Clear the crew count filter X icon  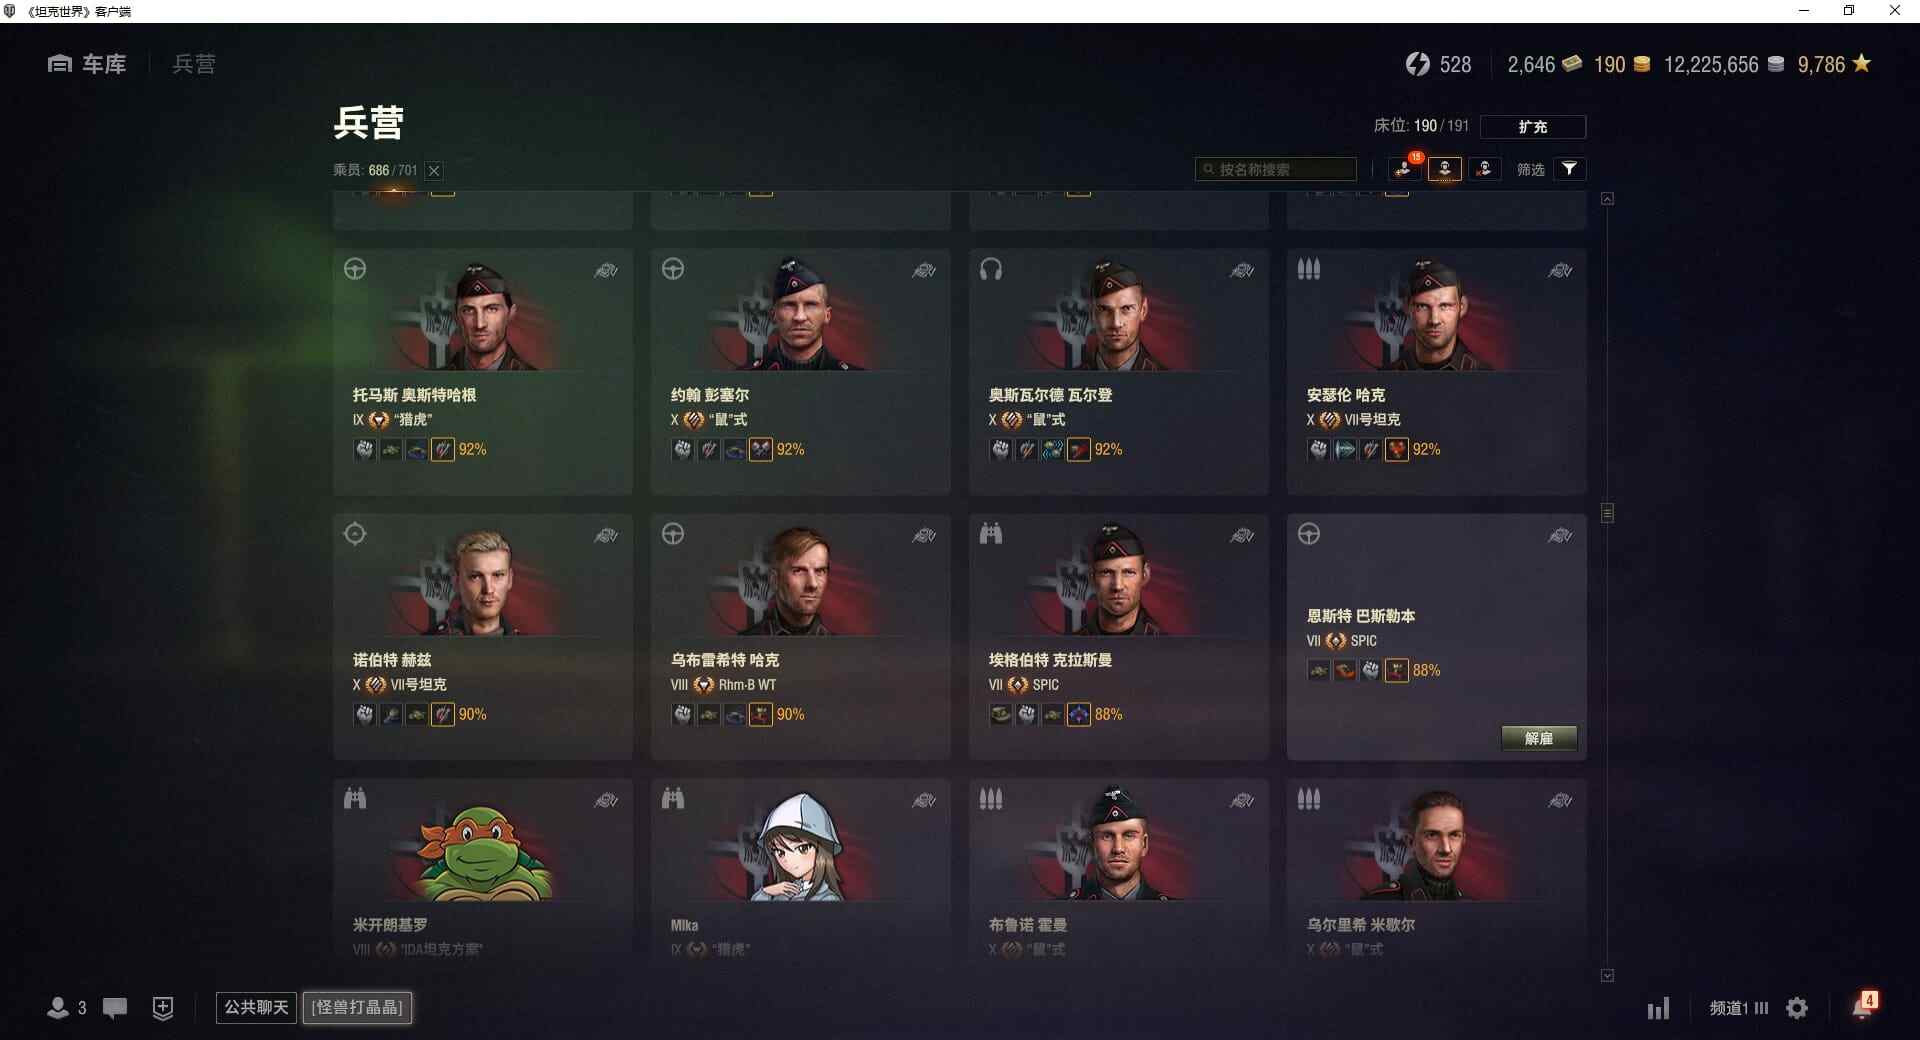tap(434, 171)
